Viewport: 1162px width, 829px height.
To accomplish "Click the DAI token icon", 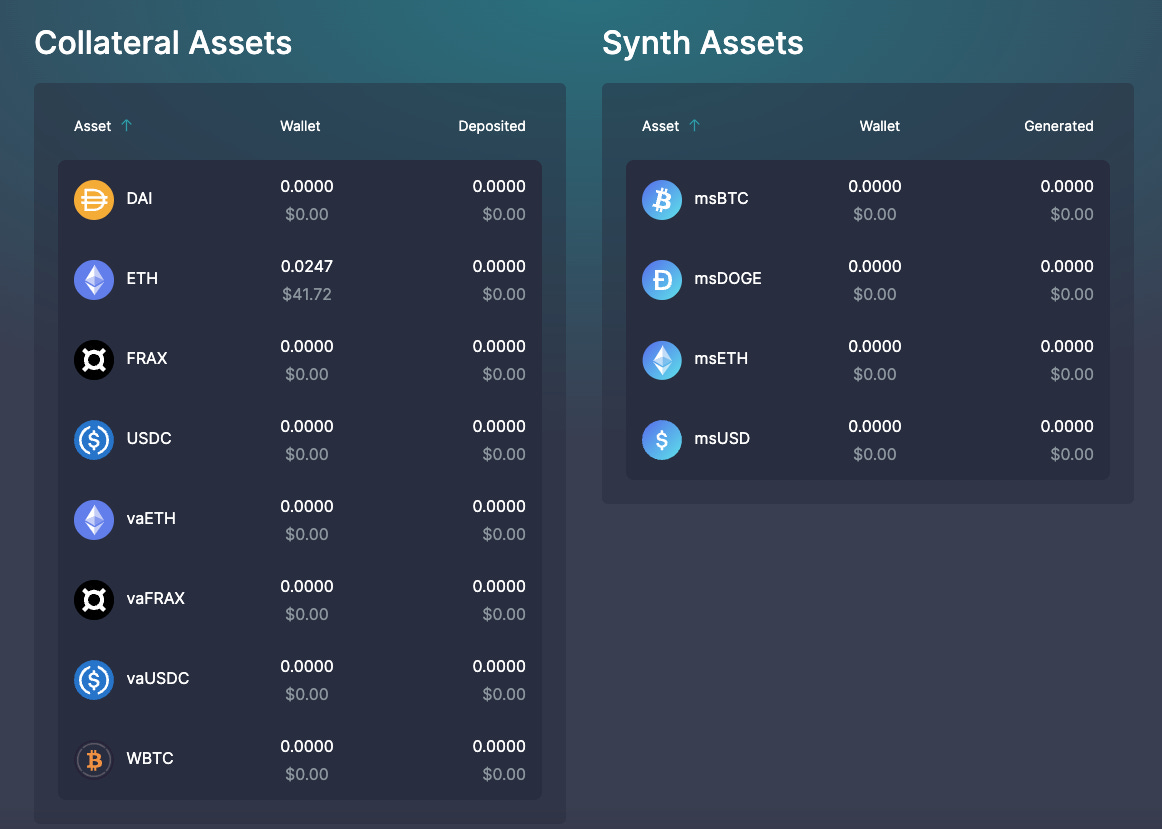I will point(94,200).
